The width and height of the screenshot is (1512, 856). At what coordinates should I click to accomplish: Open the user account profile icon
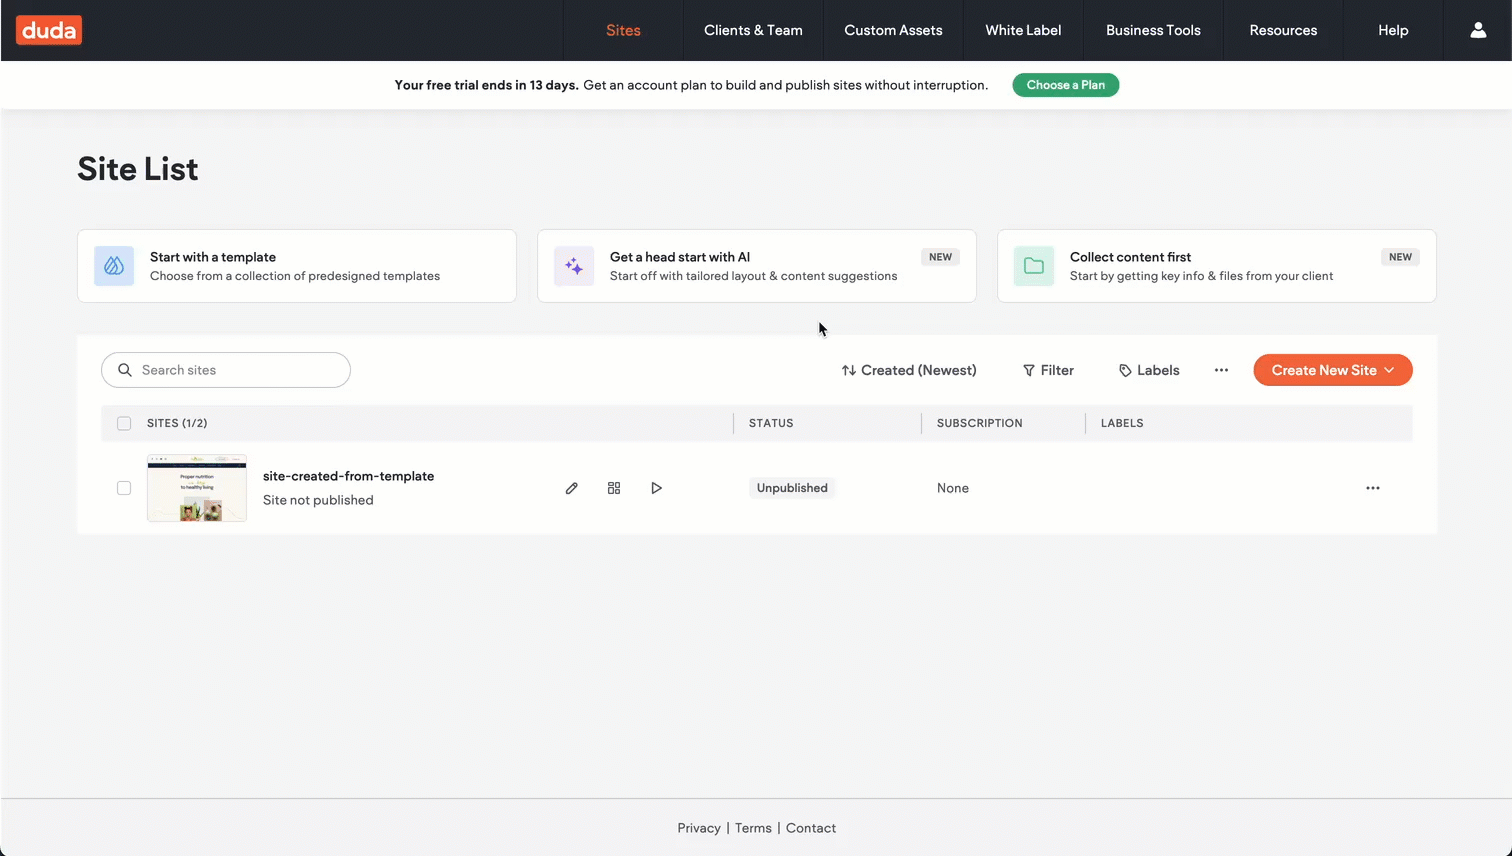1477,30
